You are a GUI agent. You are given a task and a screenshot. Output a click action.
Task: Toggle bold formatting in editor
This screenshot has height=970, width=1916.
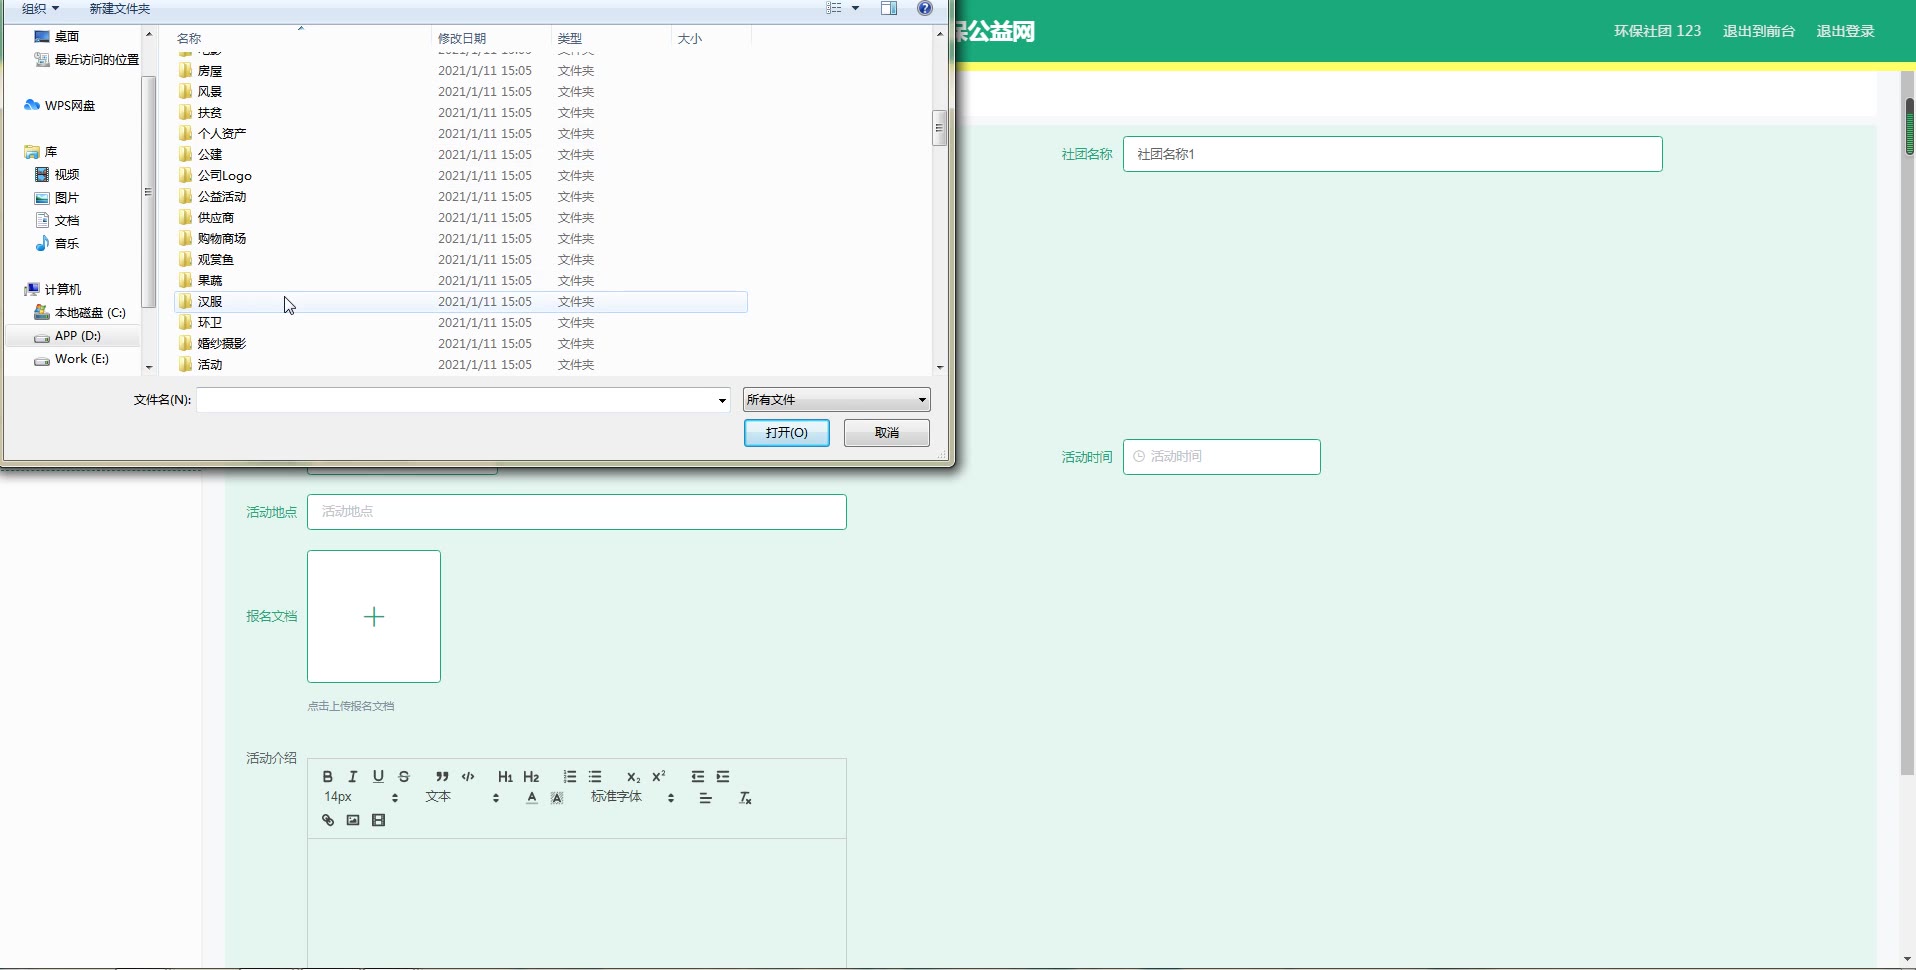(327, 777)
